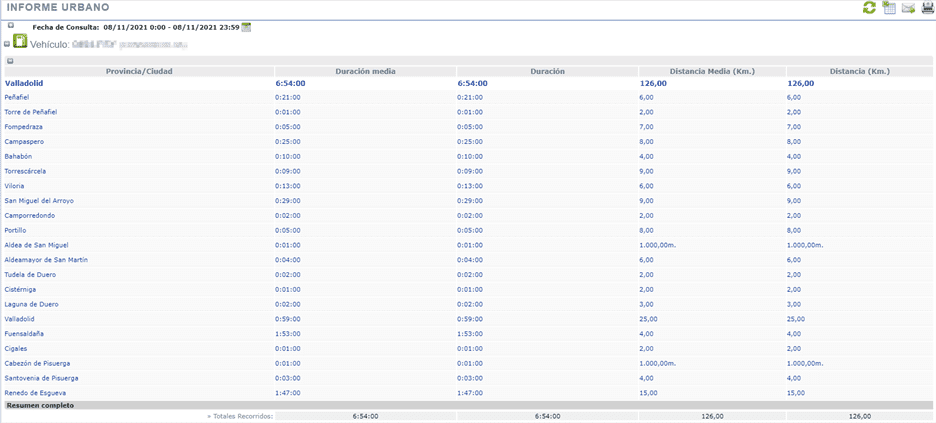
Task: Click Aldea de San Miguel's 1.000,00m. Distancia Media
Action: click(658, 245)
